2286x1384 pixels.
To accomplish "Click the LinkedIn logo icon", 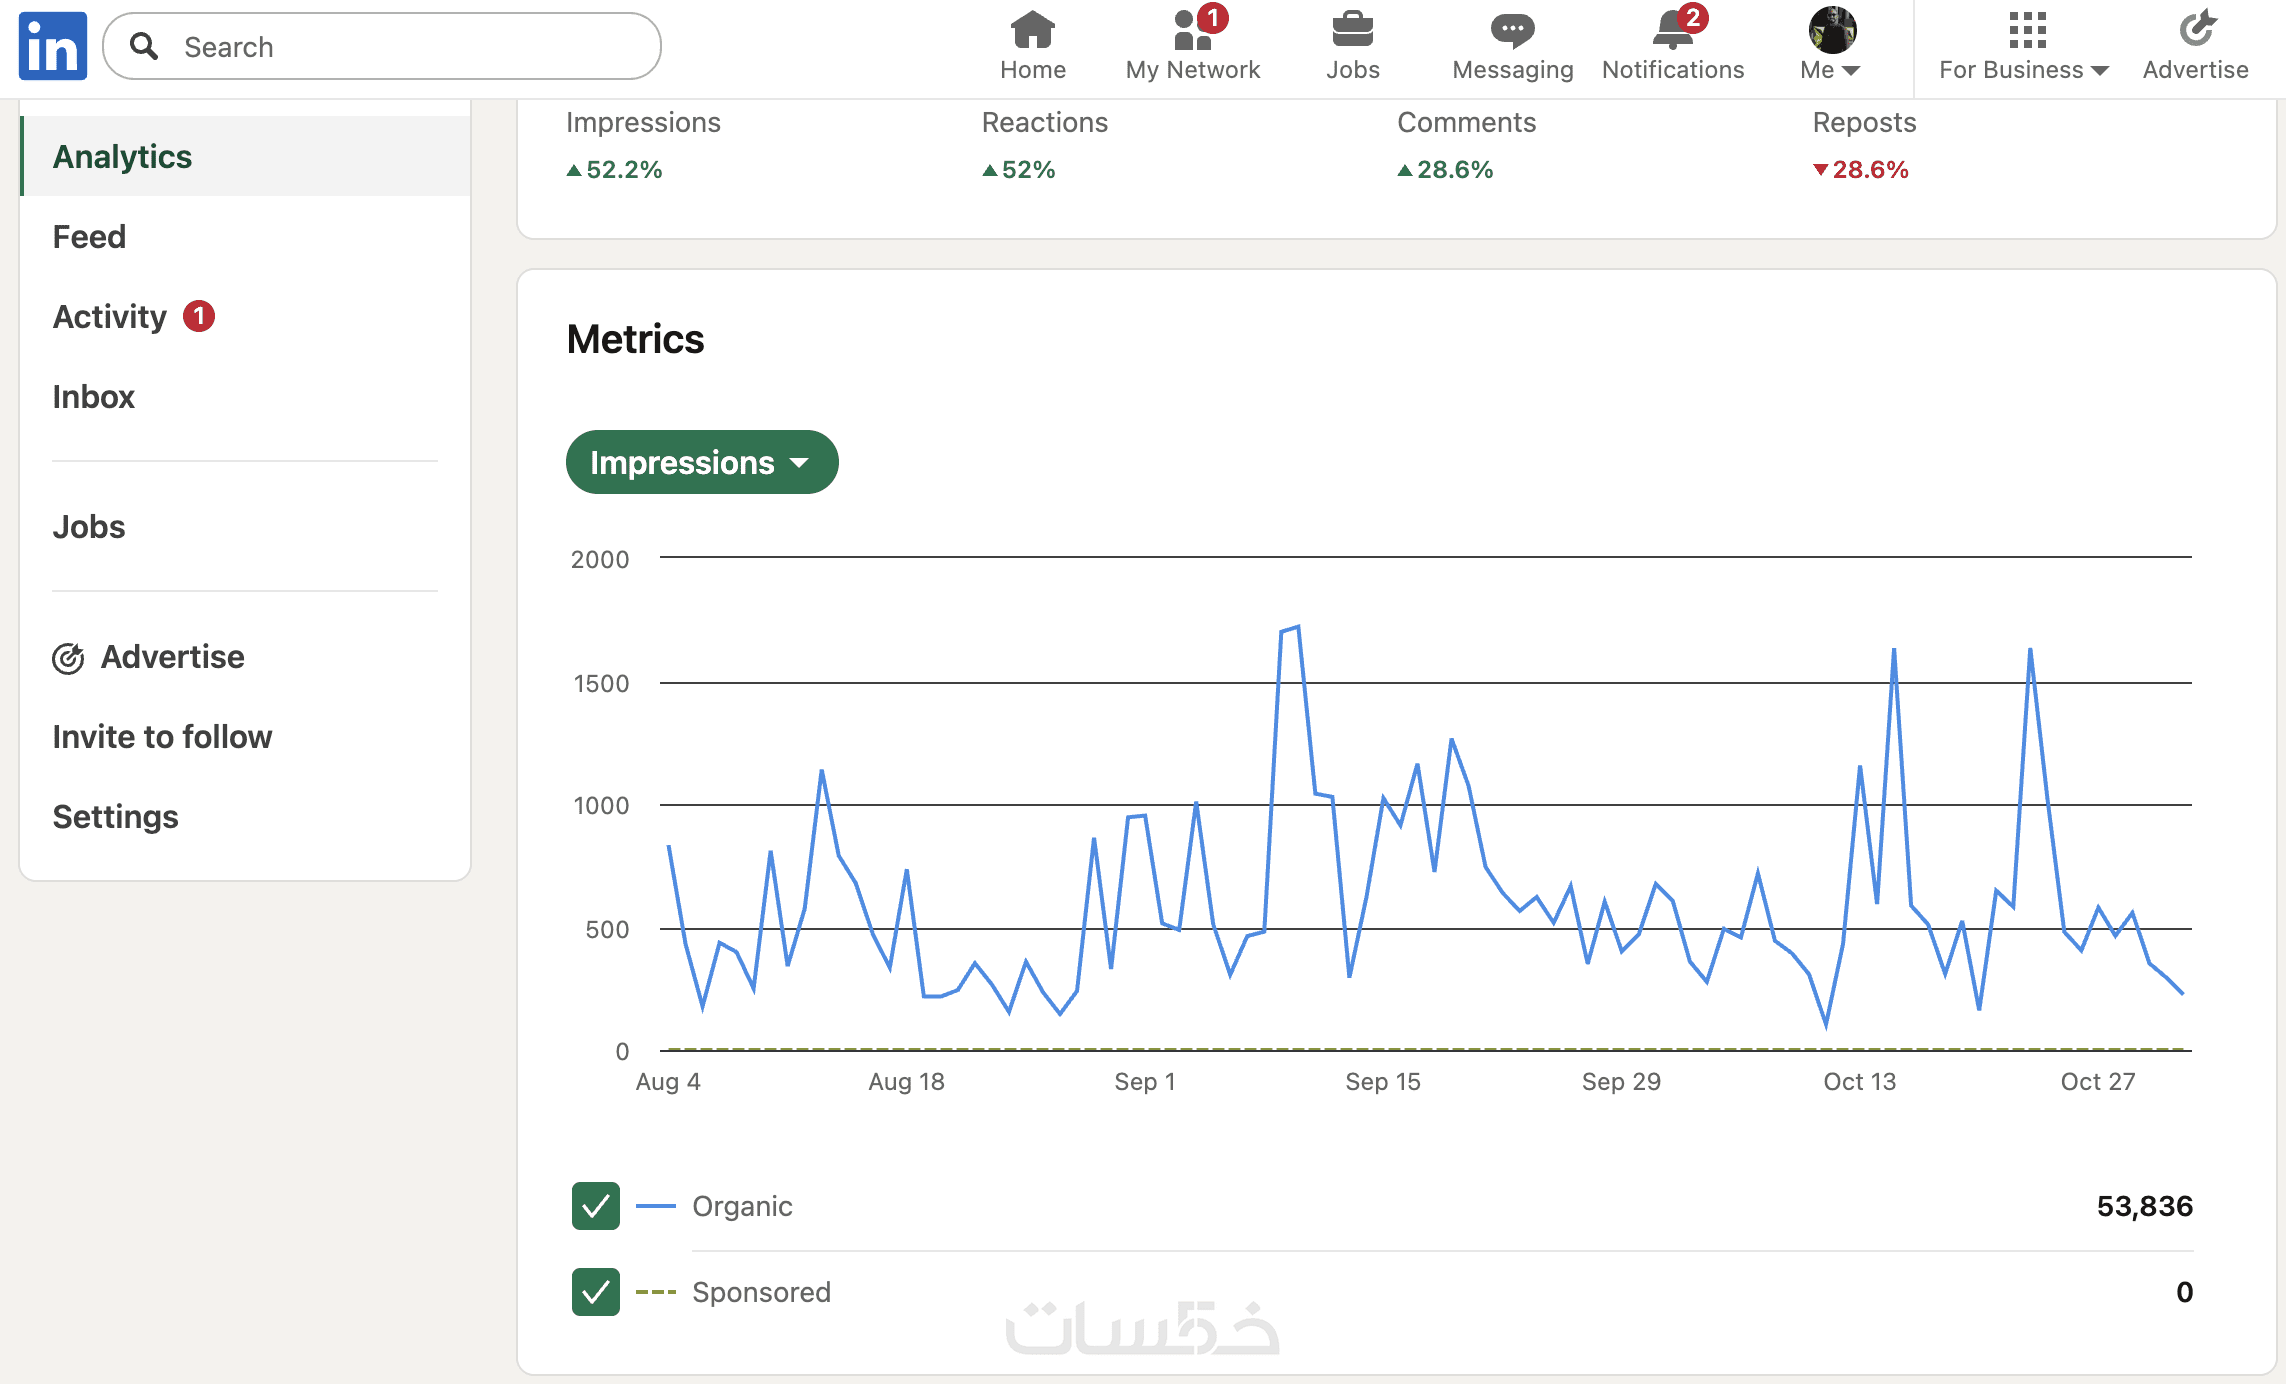I will 52,46.
